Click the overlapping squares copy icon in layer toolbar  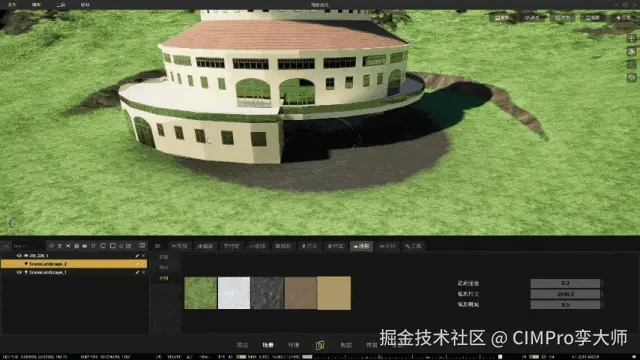pos(103,246)
